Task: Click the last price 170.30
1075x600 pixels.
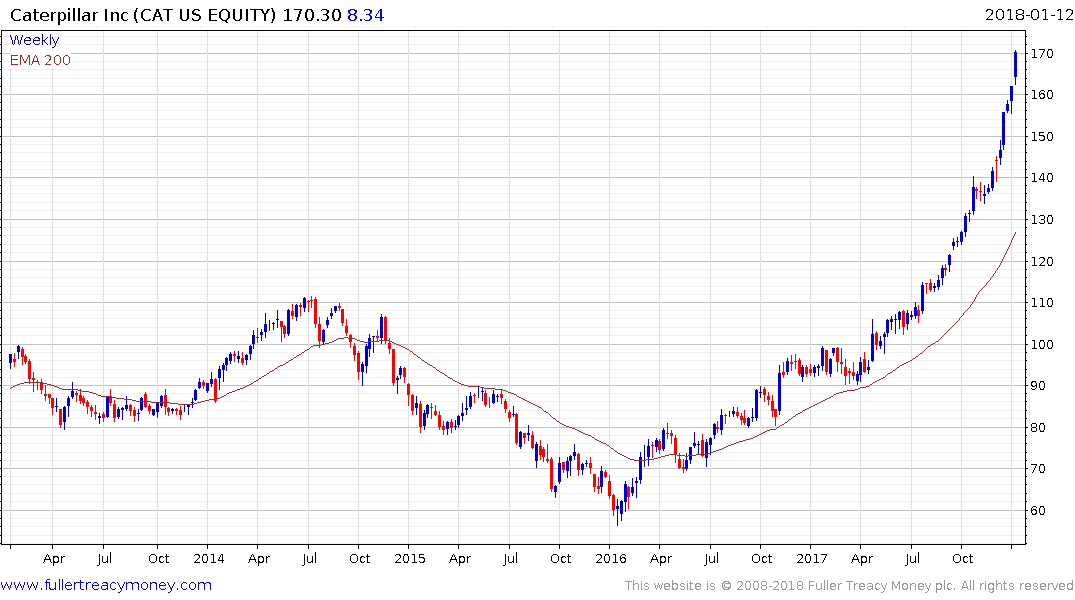Action: tap(312, 15)
